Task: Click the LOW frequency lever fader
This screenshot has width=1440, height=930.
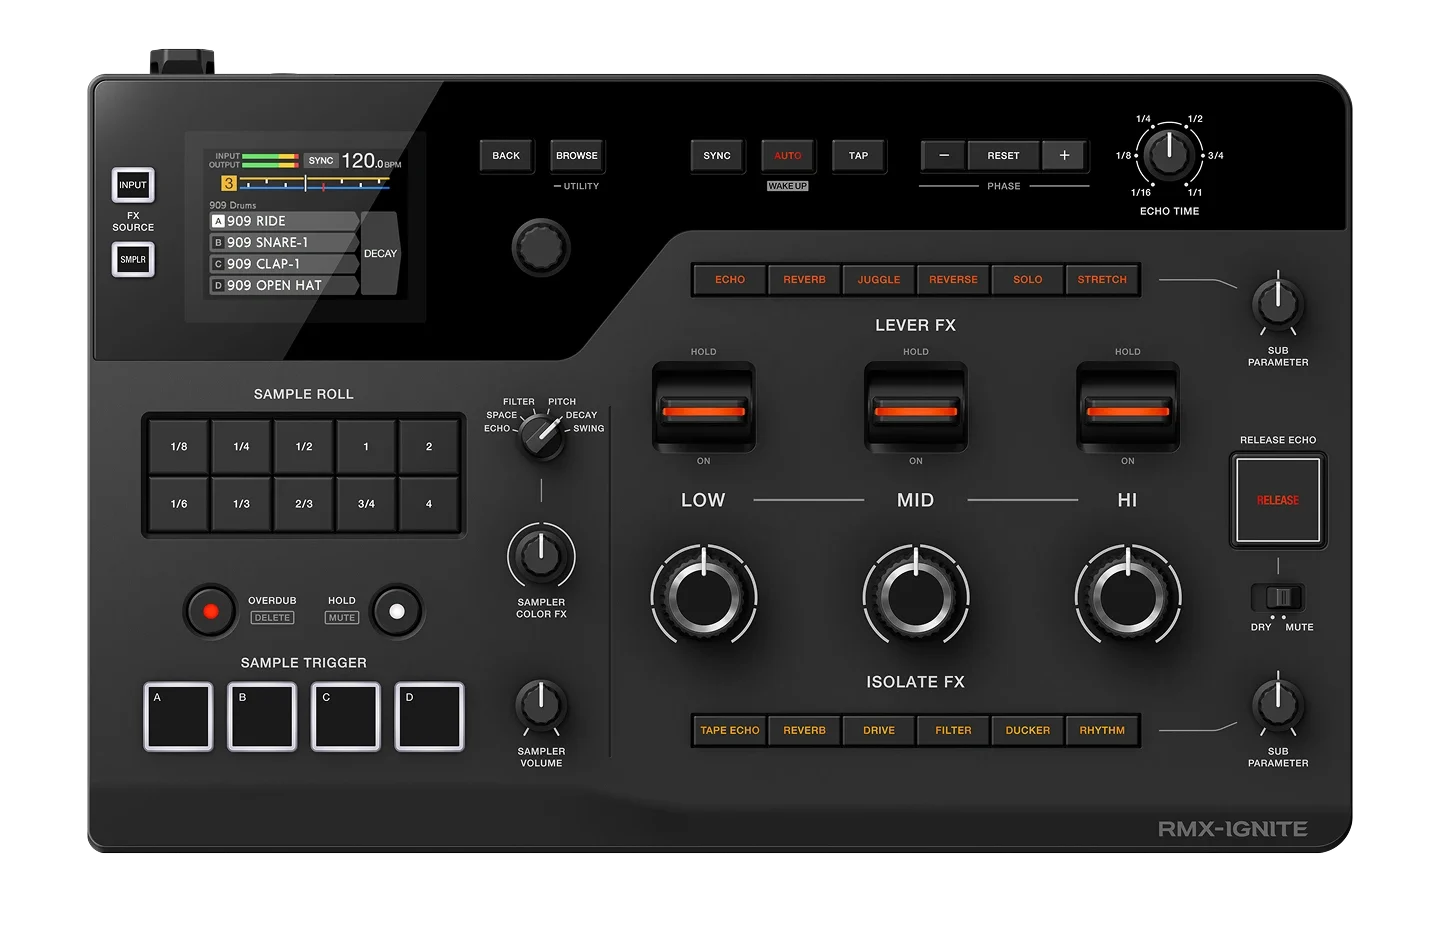Action: point(703,408)
